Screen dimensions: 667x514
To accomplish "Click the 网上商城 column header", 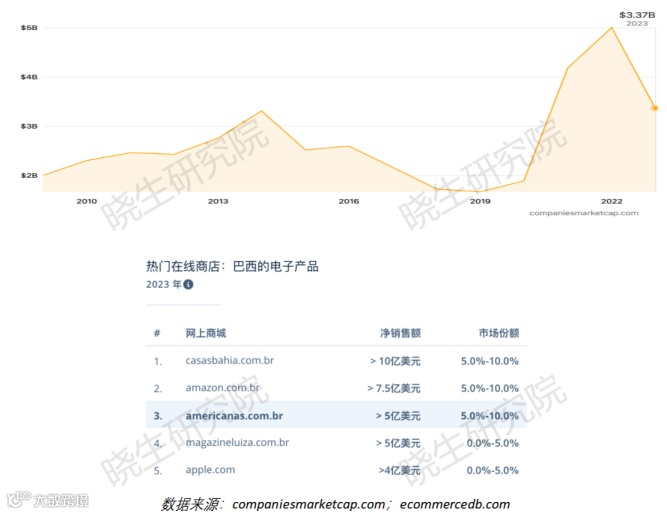I will tap(206, 333).
